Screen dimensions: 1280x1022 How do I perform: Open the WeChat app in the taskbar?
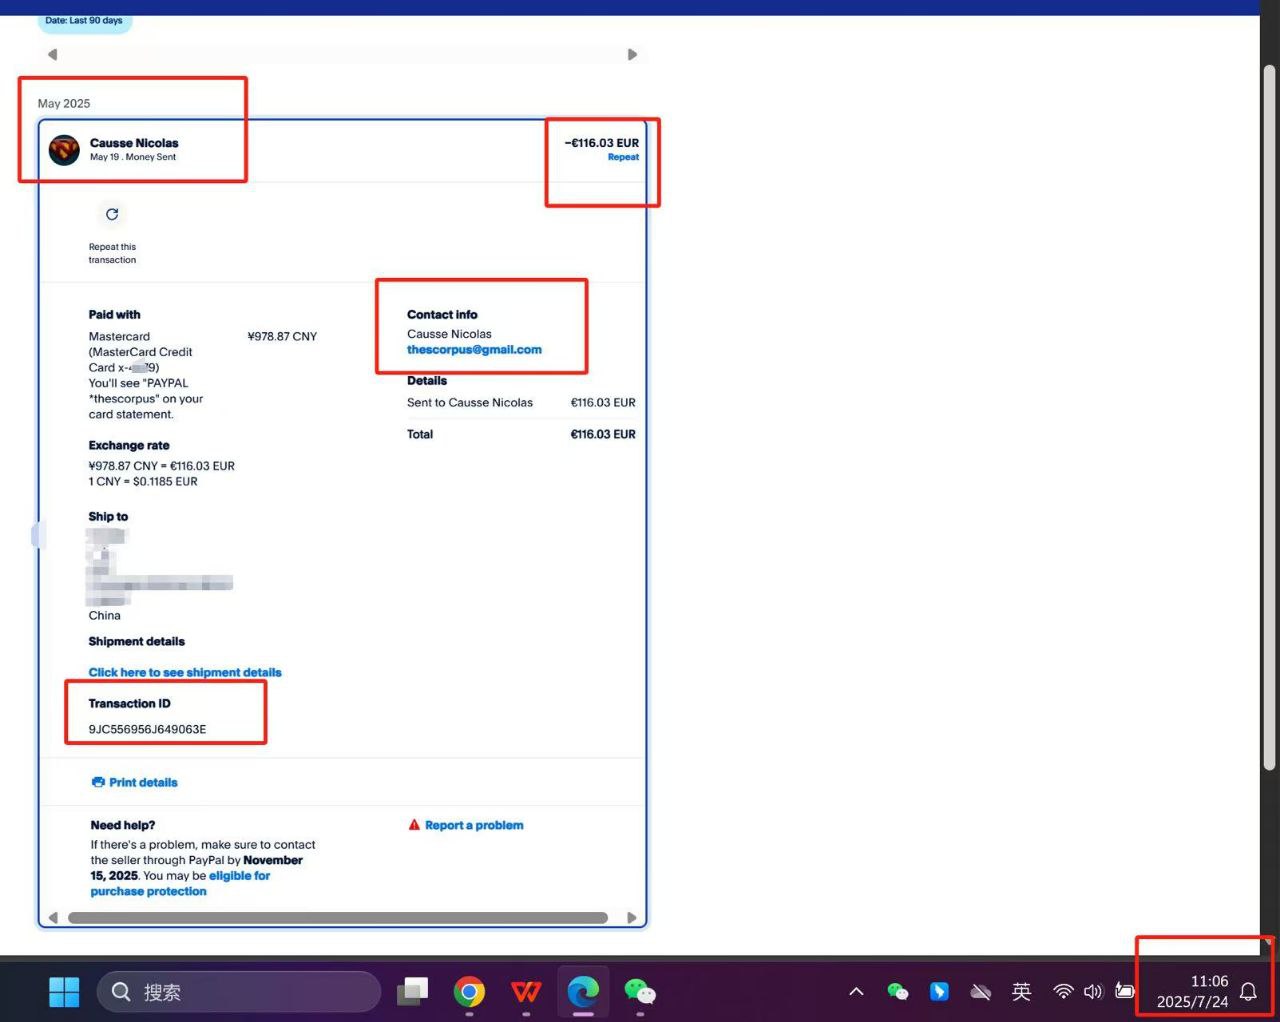(640, 991)
